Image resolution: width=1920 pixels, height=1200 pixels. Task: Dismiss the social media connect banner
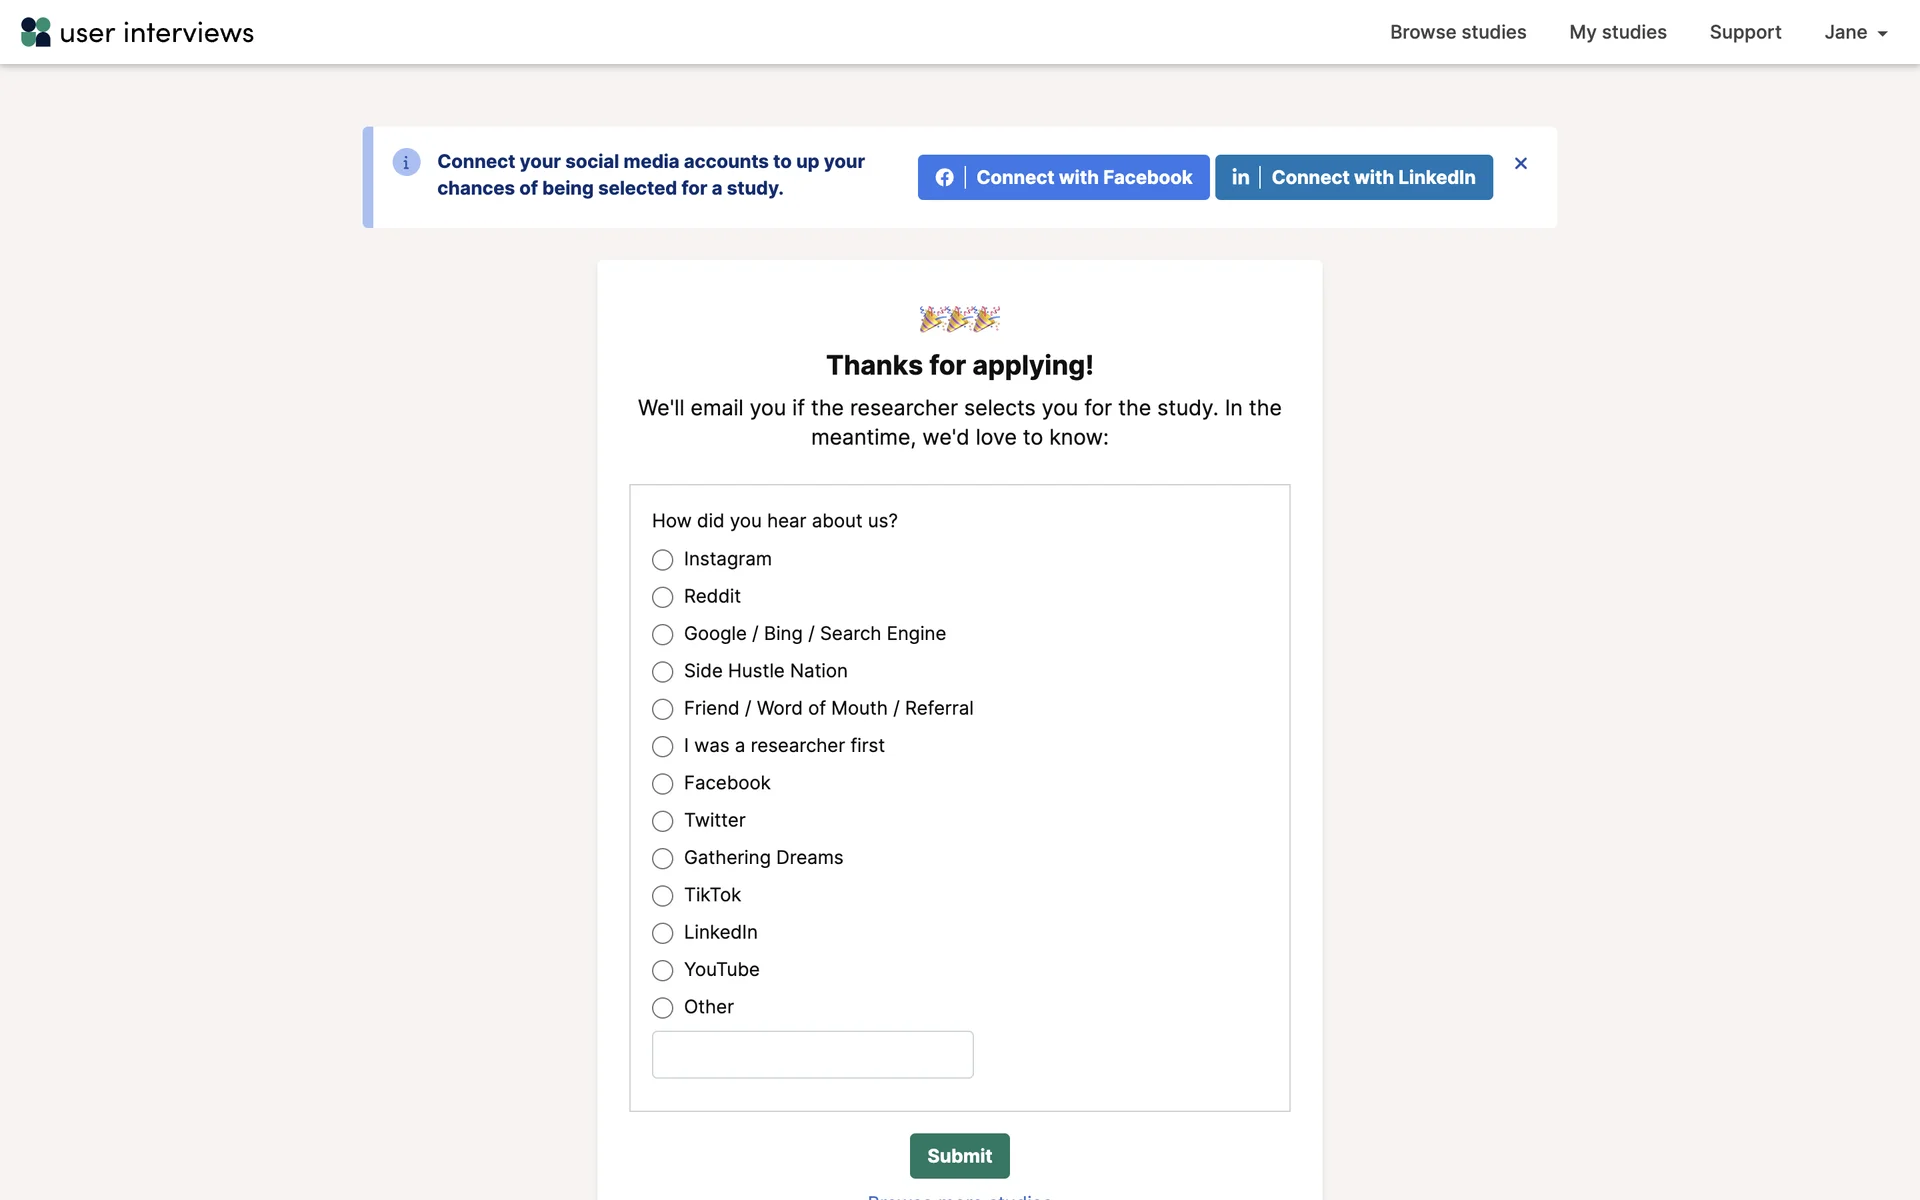coord(1520,163)
